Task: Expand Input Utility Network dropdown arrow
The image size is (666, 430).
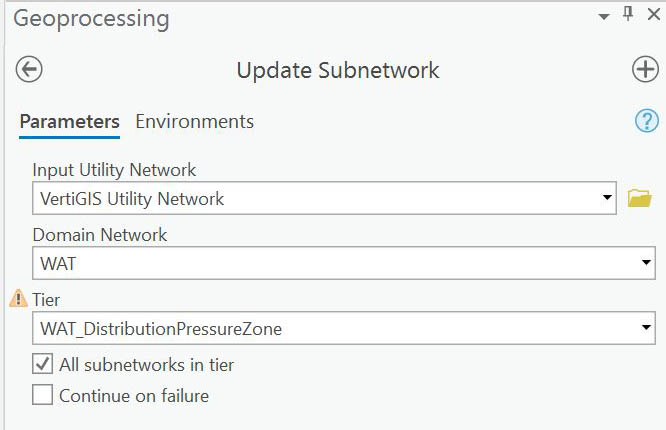Action: [x=607, y=198]
